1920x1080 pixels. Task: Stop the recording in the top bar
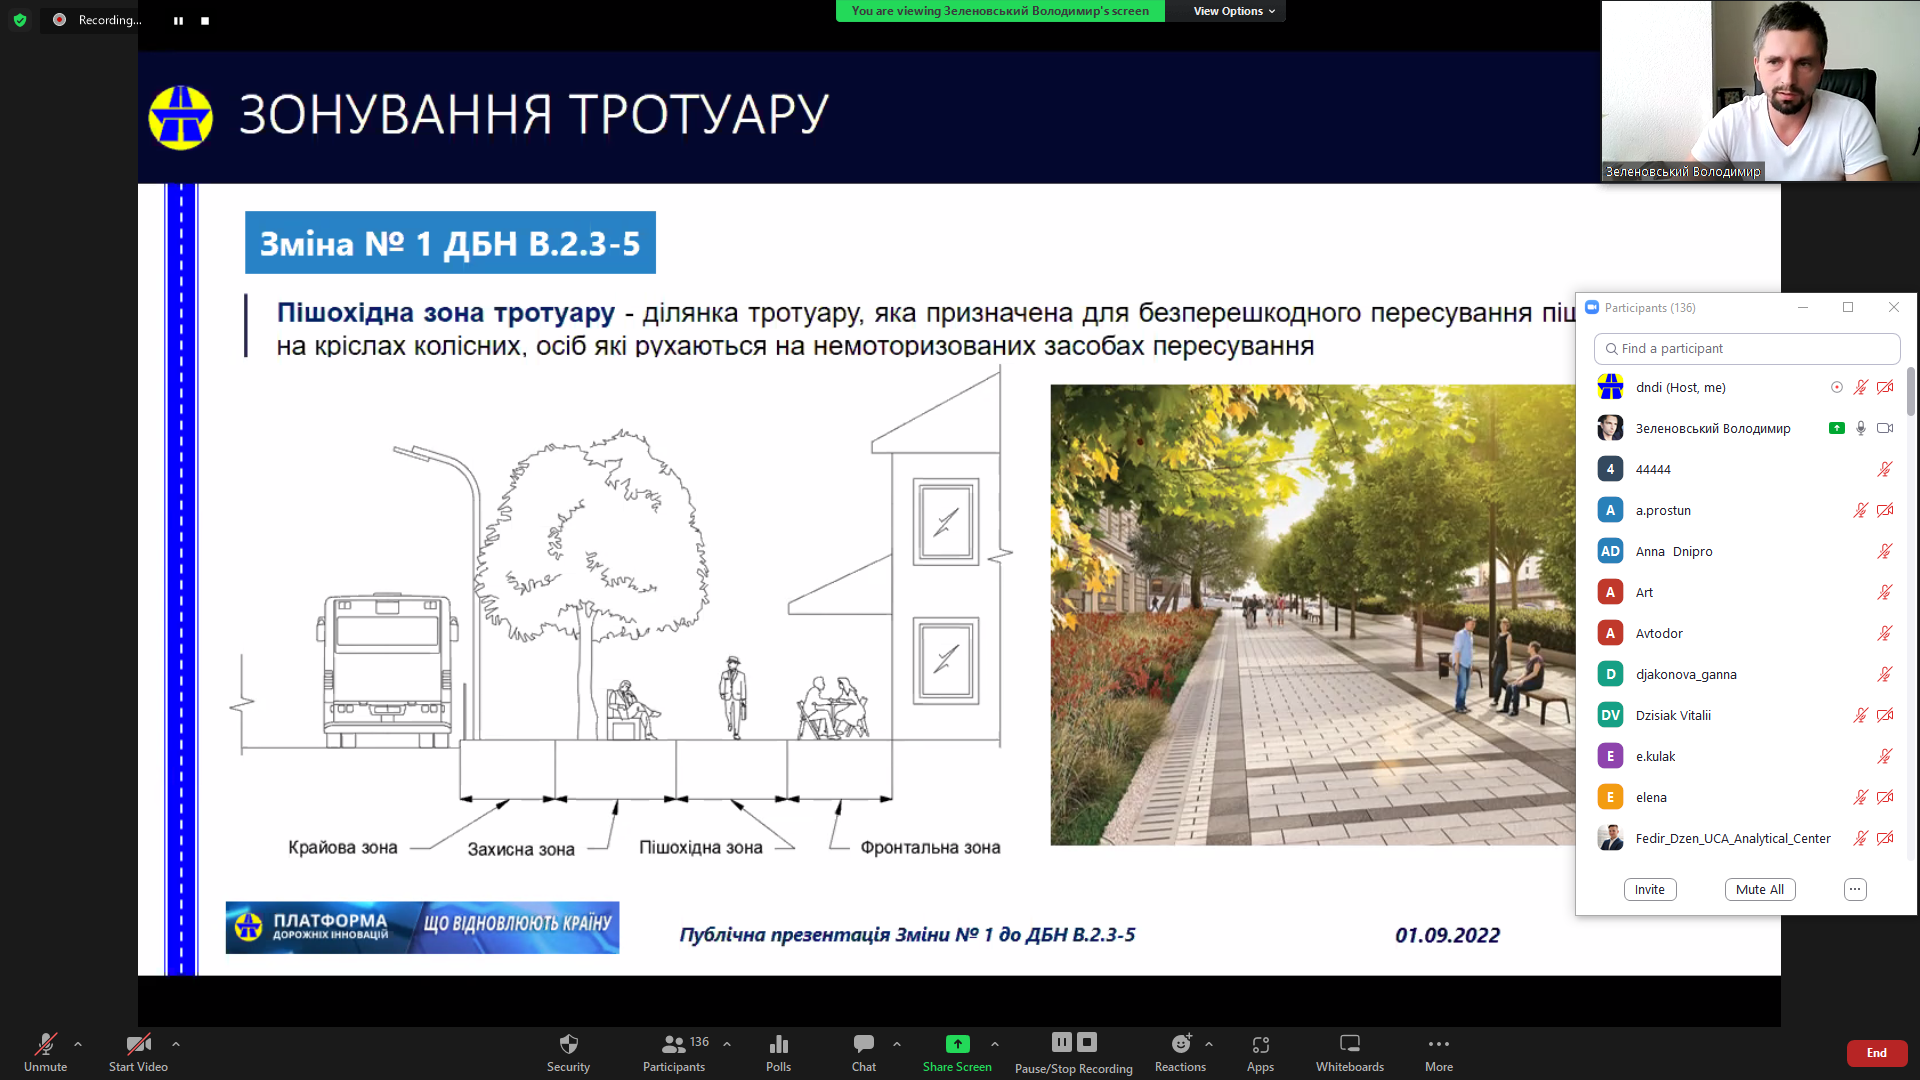[x=205, y=20]
